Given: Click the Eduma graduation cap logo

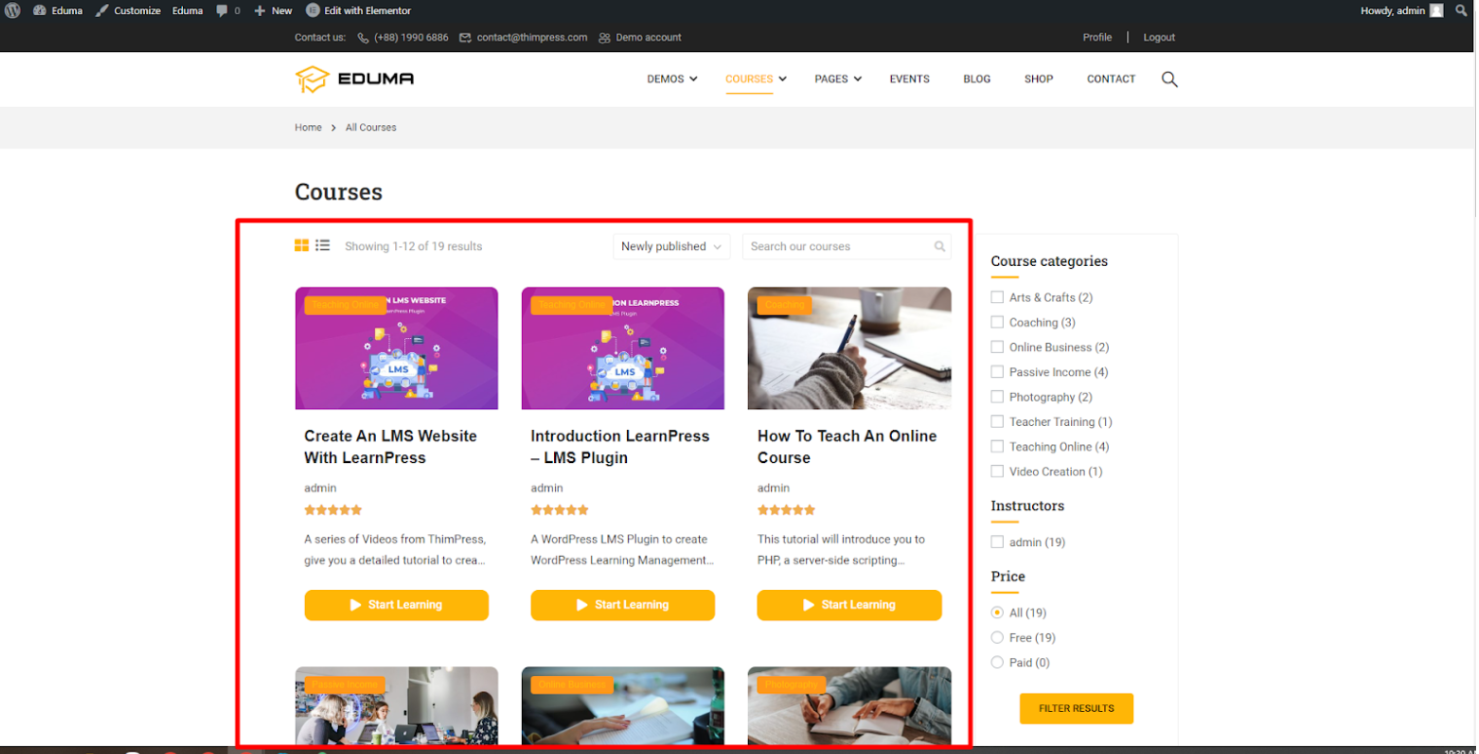Looking at the screenshot, I should coord(354,79).
